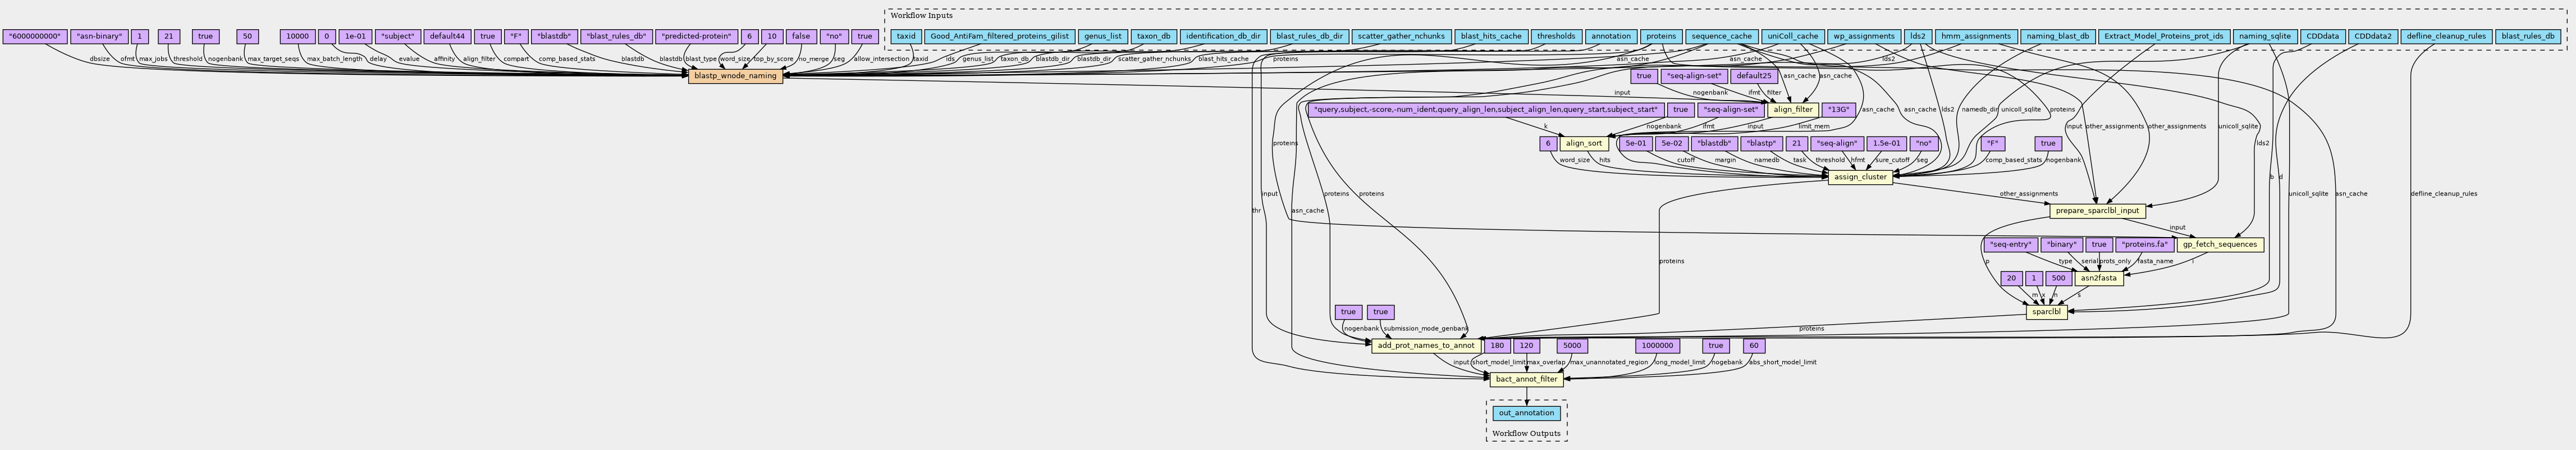Select the query,subject,-score sort key node
The width and height of the screenshot is (2576, 450).
click(1485, 110)
